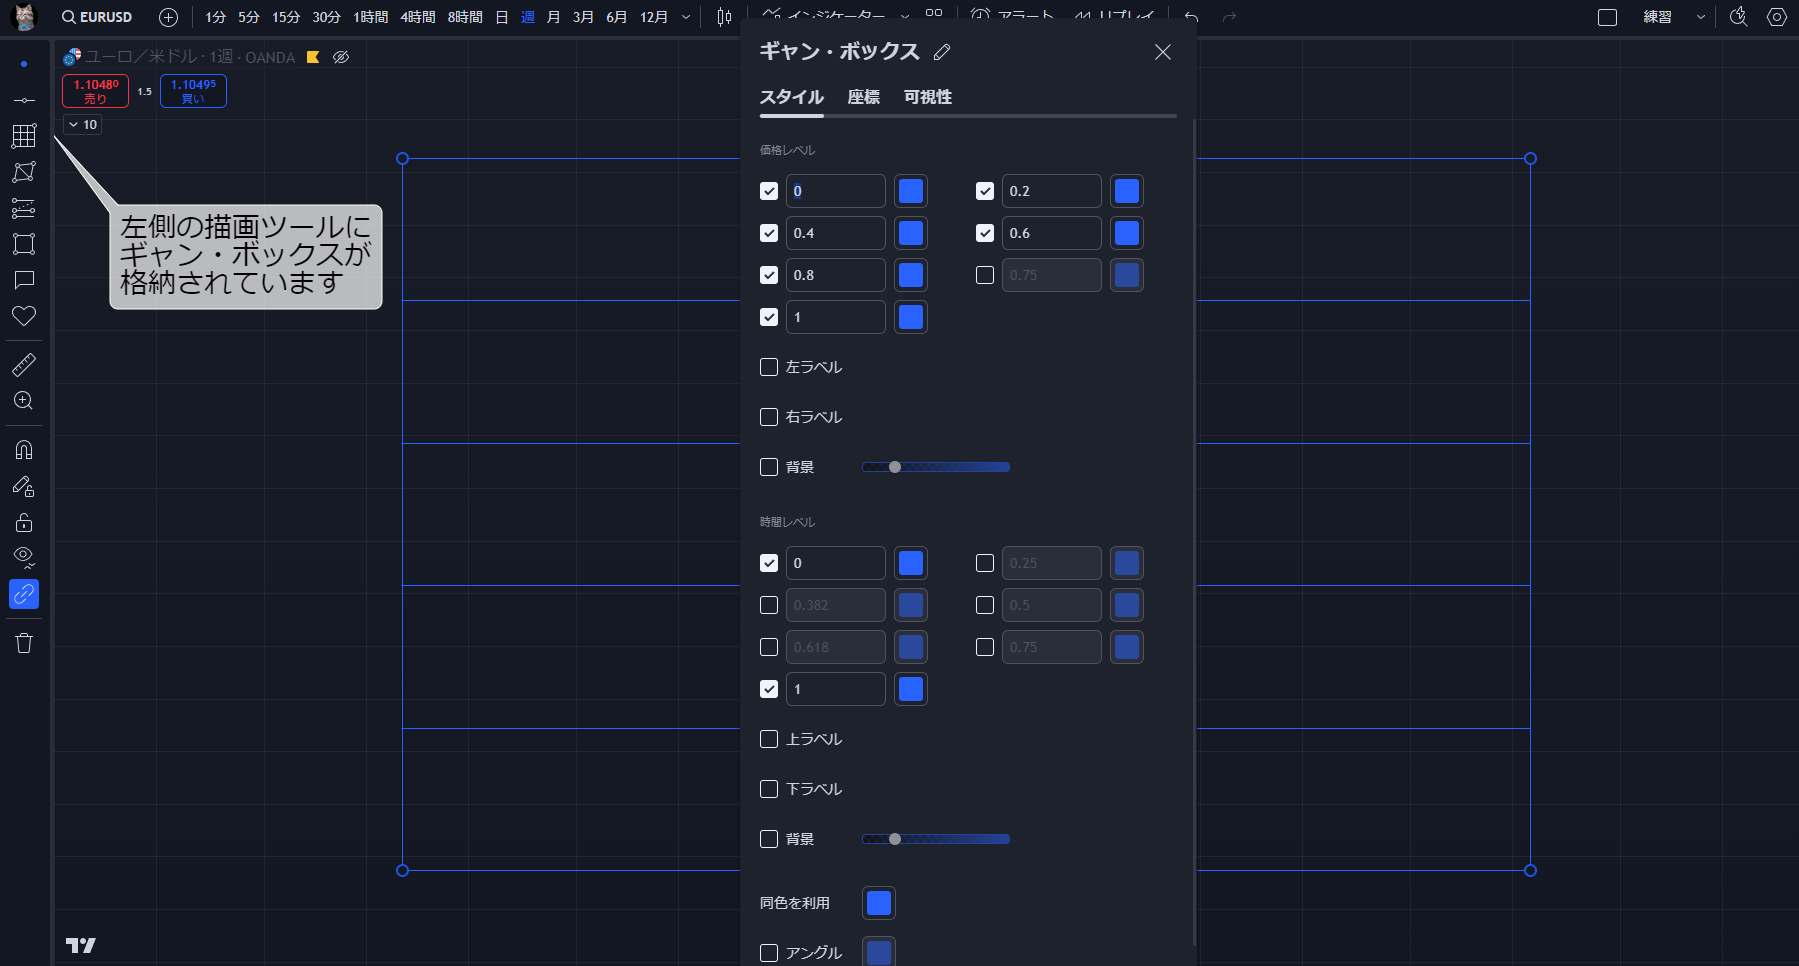Select the pattern drawing tool icon
Image resolution: width=1799 pixels, height=966 pixels.
(24, 172)
